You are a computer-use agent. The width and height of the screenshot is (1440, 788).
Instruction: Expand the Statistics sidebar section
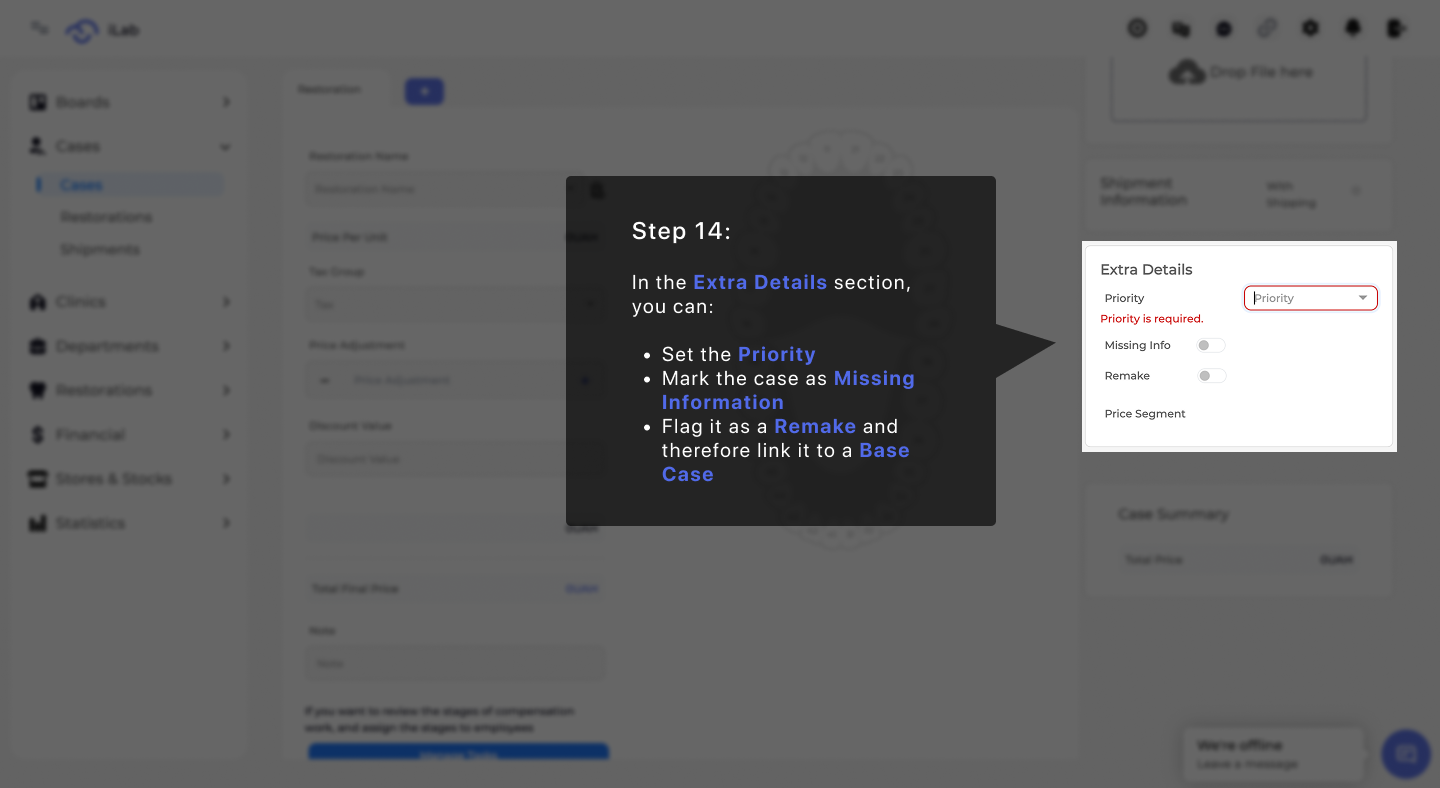click(129, 523)
